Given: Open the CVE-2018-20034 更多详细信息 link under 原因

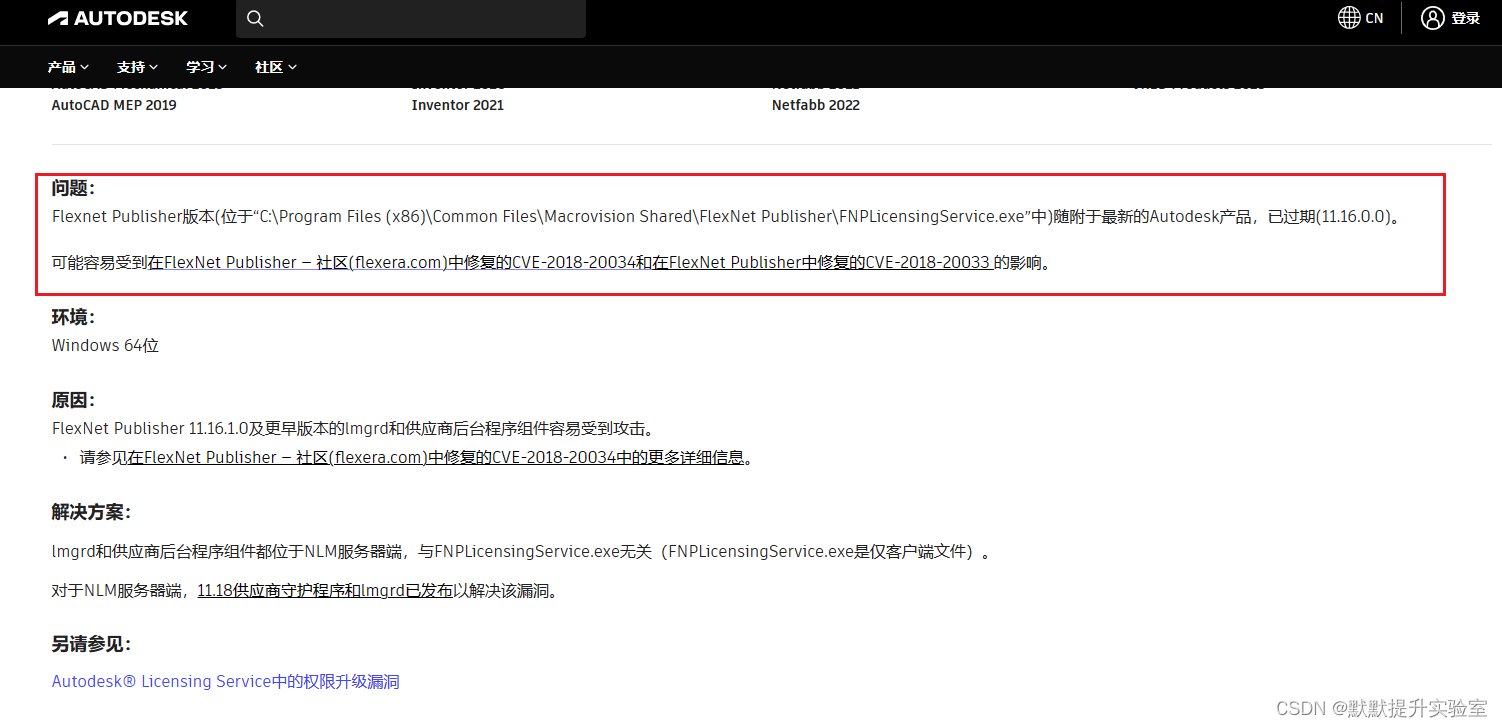Looking at the screenshot, I should (x=436, y=458).
